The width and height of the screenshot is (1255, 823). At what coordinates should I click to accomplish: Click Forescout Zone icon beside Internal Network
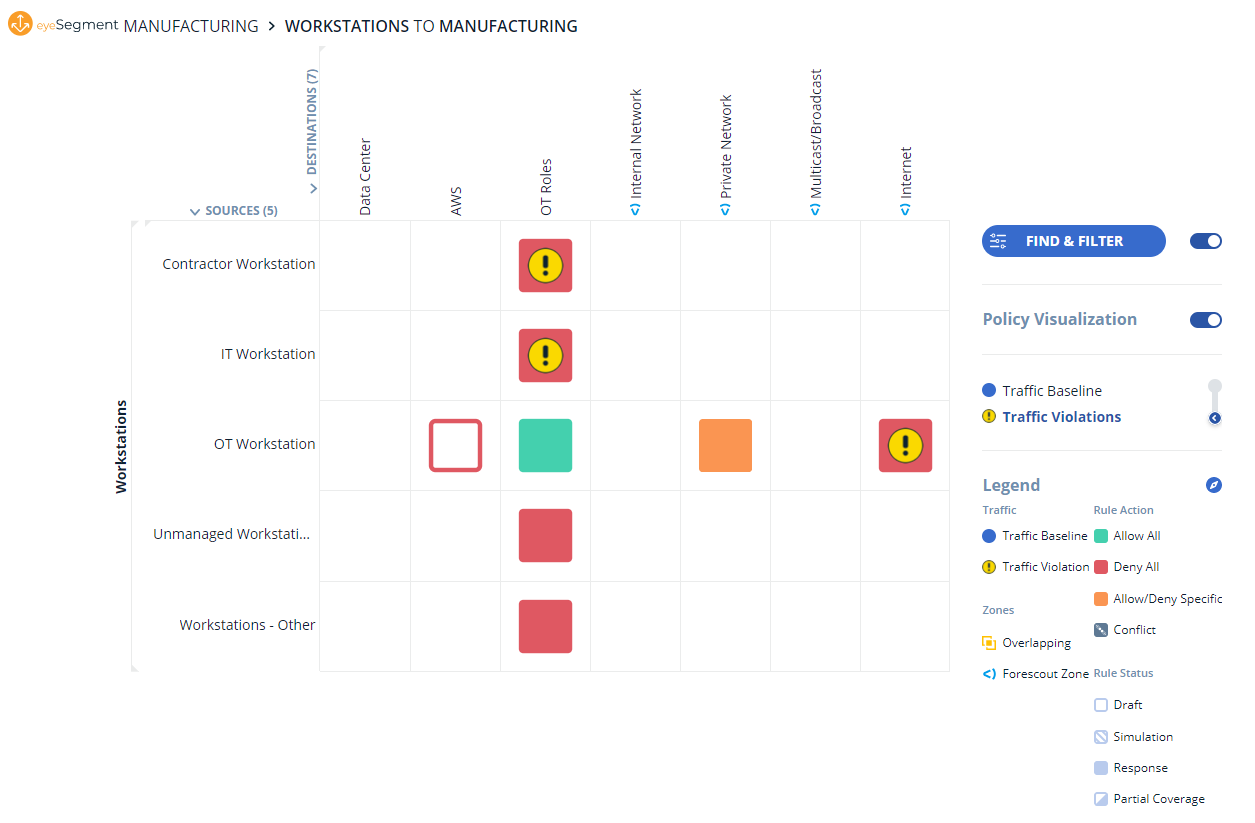635,210
